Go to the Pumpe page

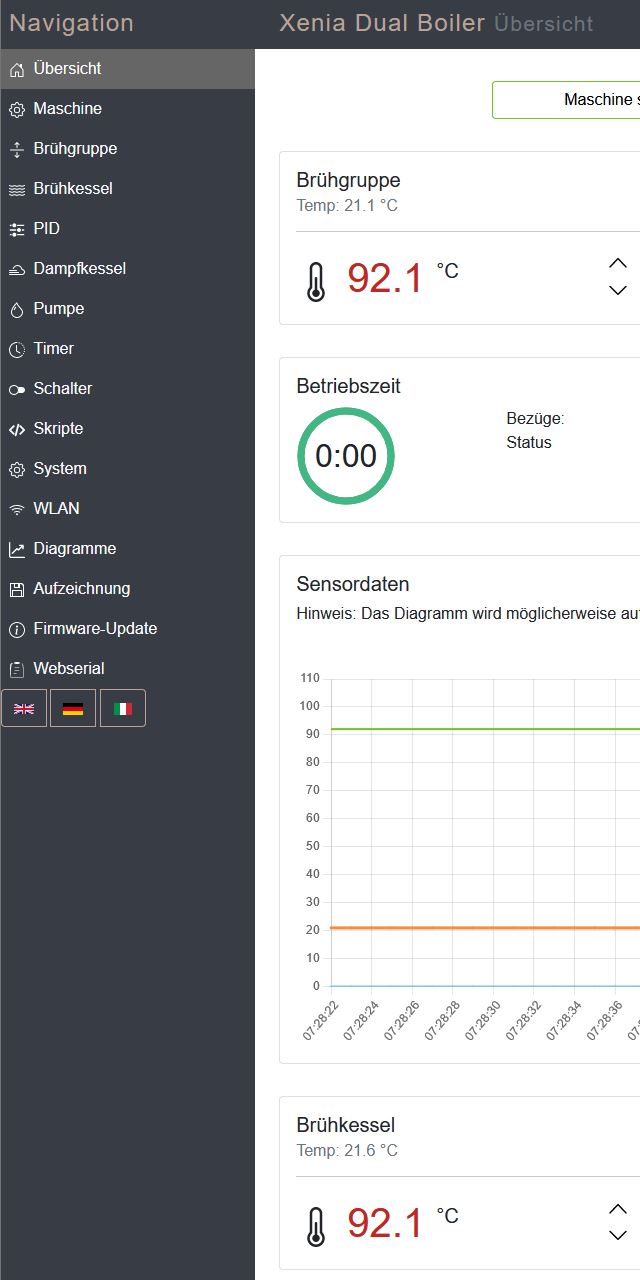(127, 309)
